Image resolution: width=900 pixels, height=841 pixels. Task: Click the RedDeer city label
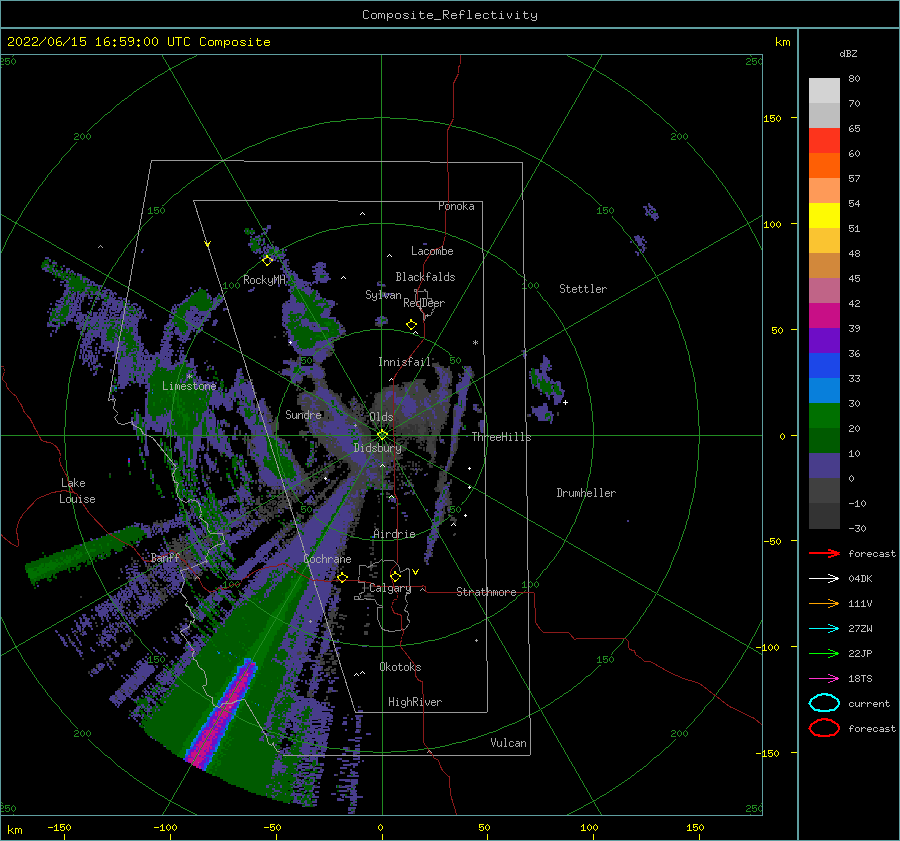tap(424, 303)
